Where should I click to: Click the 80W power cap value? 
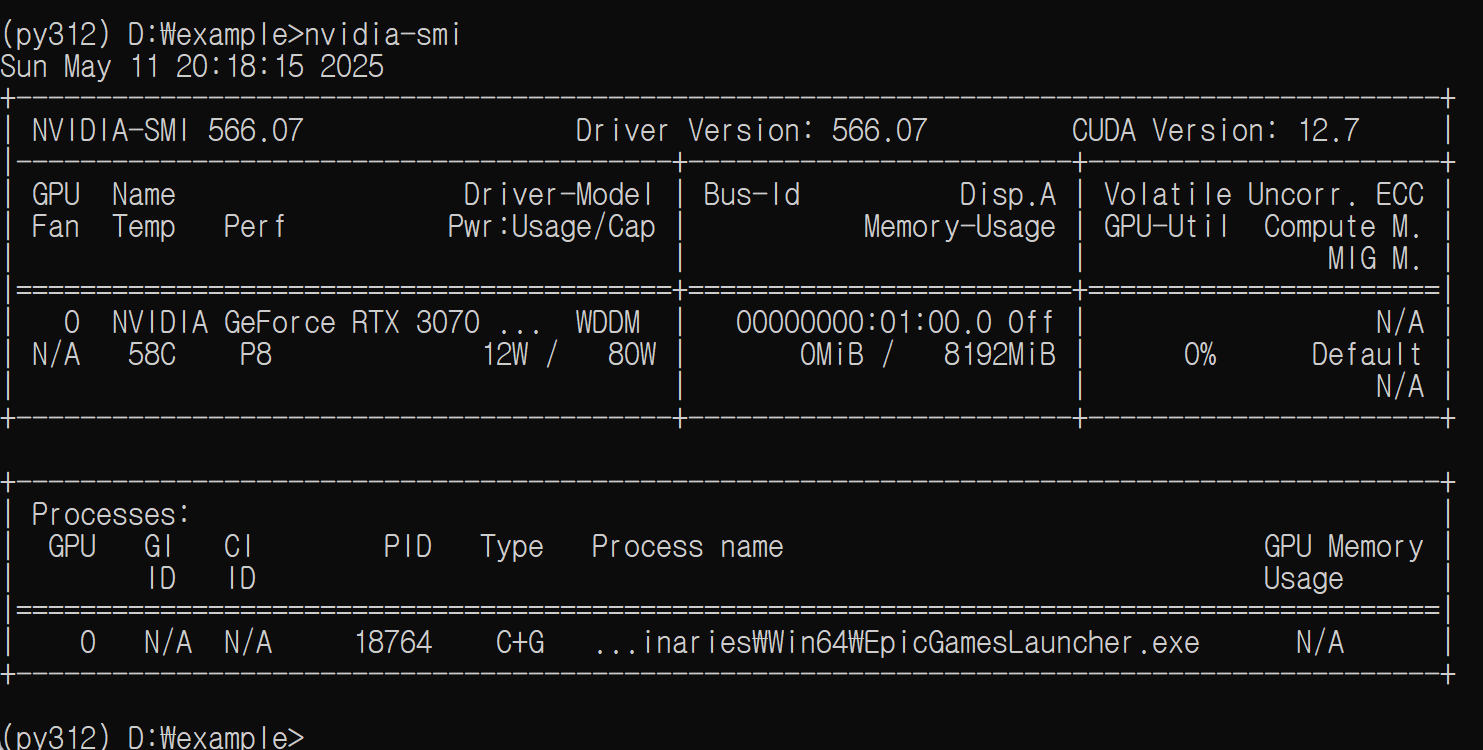[x=631, y=355]
